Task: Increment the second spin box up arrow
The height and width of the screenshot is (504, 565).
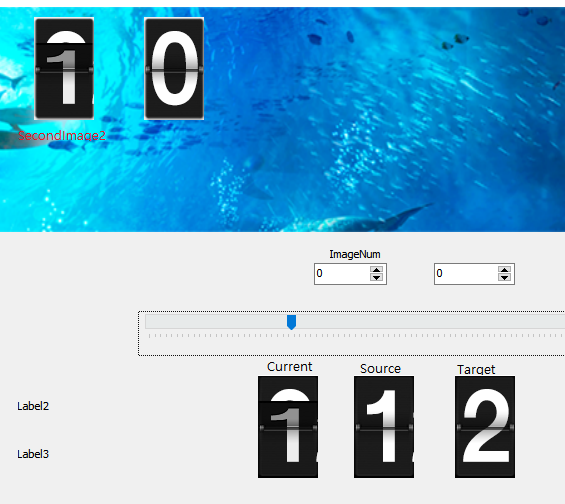Action: [504, 269]
